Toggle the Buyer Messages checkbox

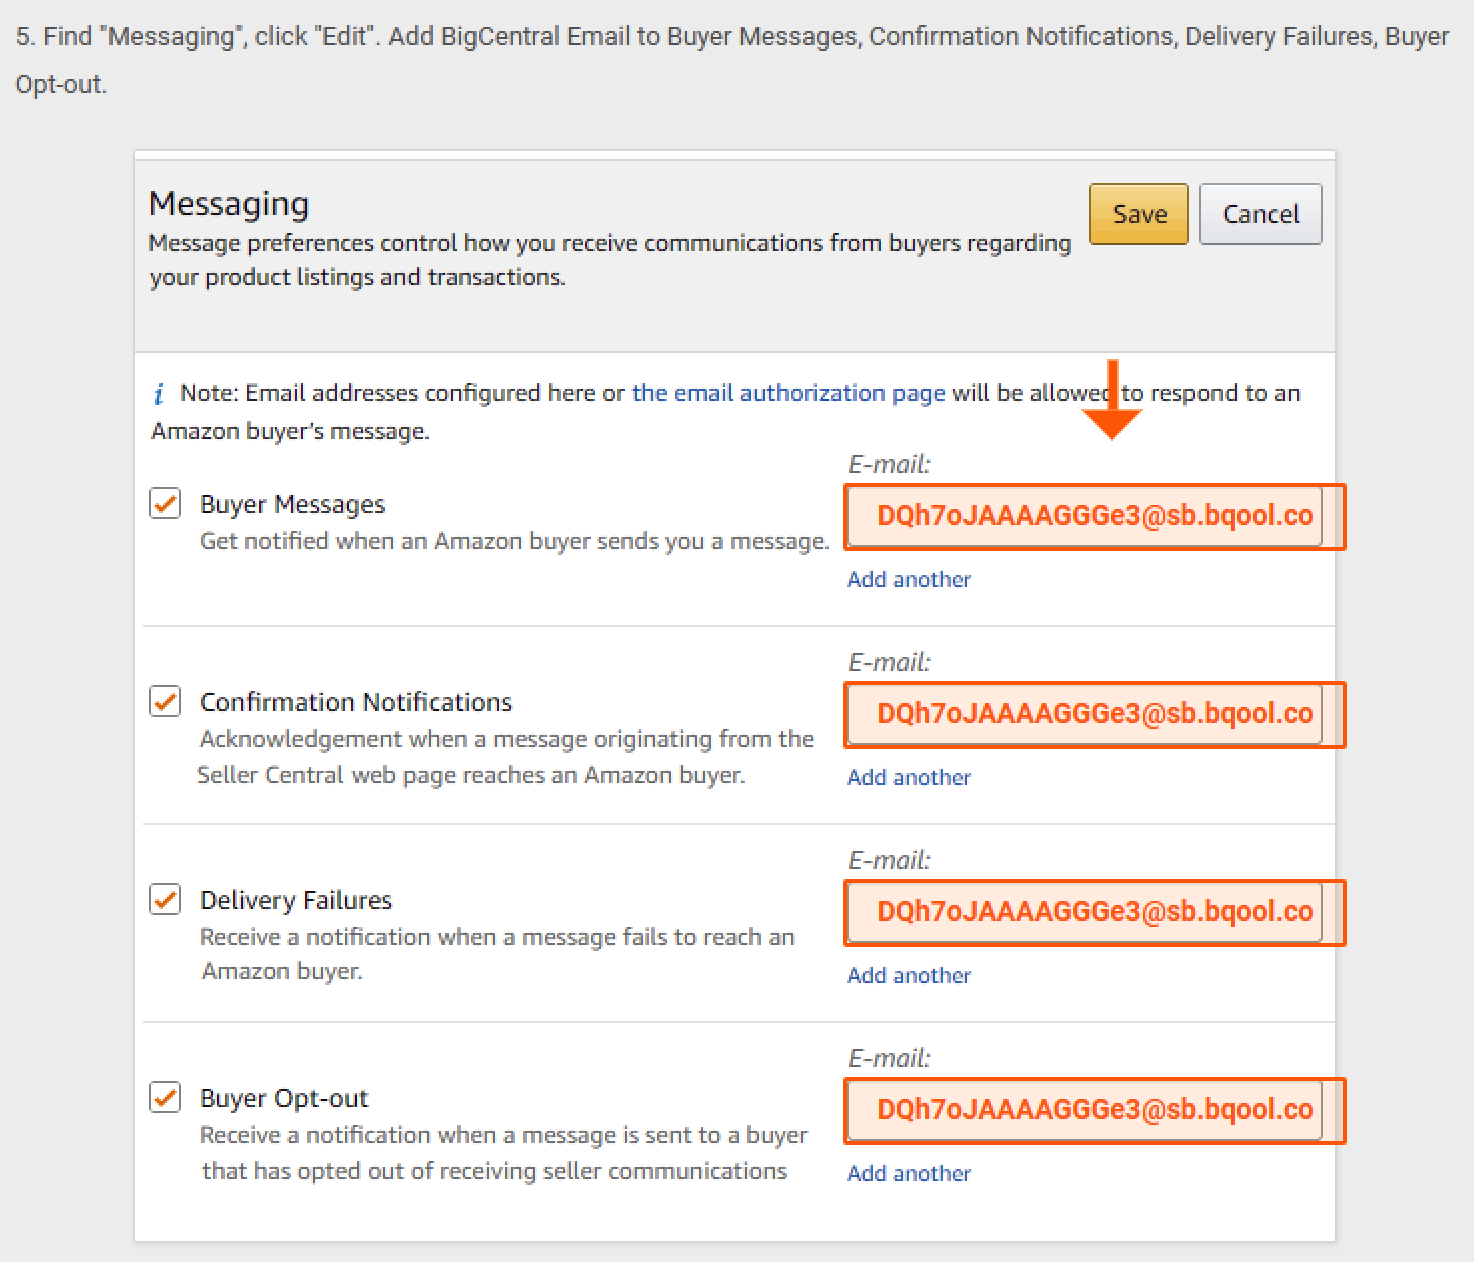[165, 503]
